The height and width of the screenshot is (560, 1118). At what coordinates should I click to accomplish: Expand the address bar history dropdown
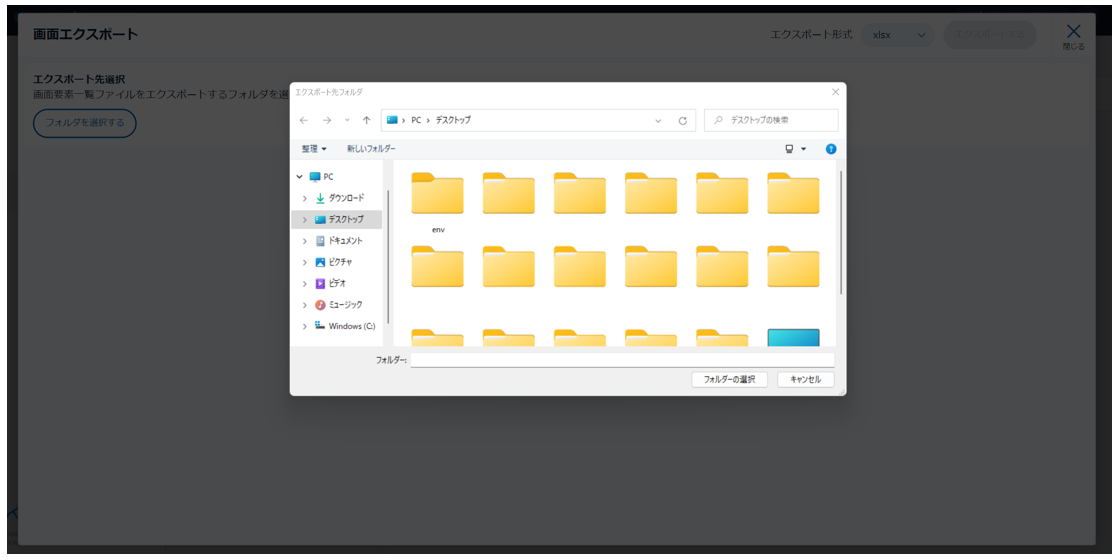(658, 120)
